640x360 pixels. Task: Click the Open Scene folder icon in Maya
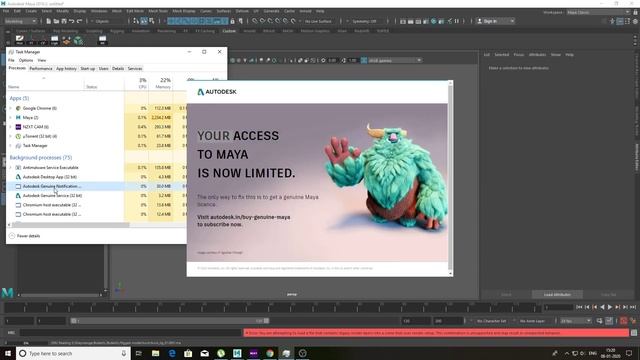point(56,21)
